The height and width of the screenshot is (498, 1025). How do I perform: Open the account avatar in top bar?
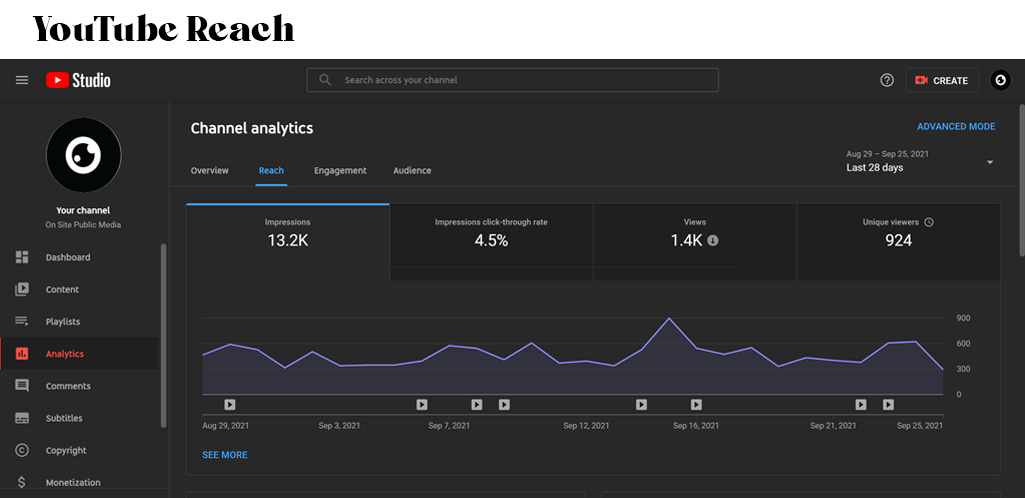[x=1001, y=80]
